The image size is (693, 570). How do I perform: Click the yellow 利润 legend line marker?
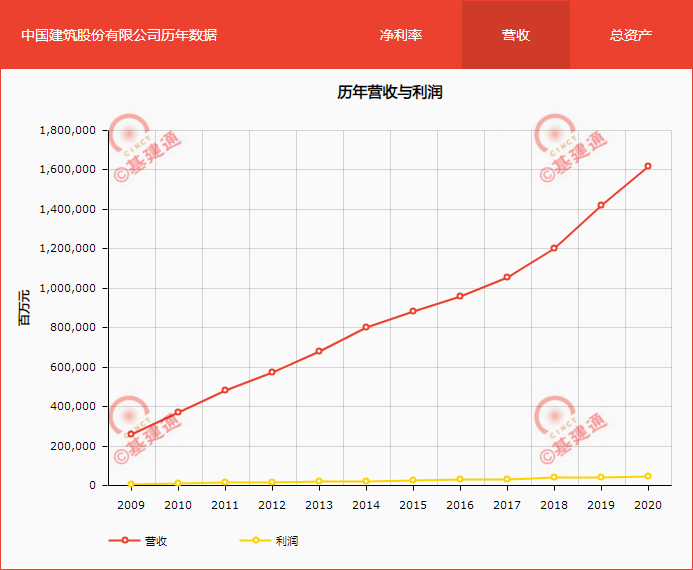[x=256, y=541]
